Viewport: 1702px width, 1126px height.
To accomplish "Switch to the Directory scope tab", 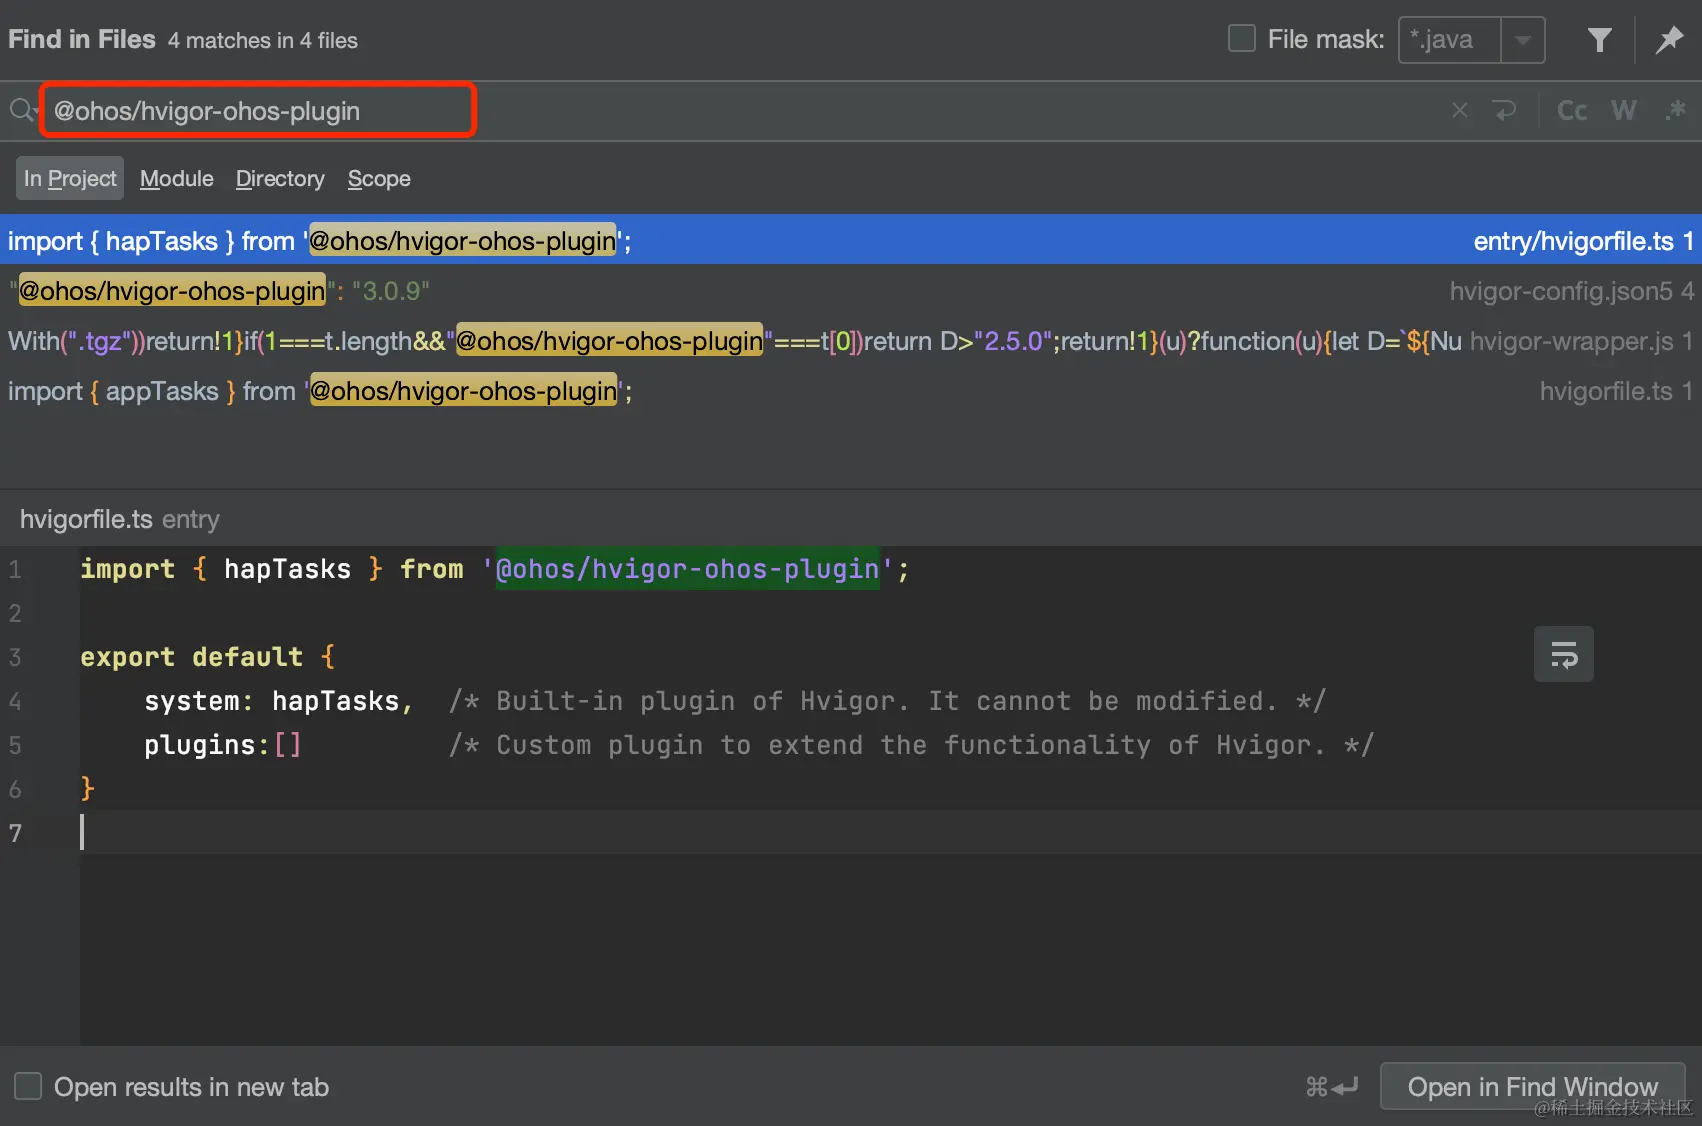I will tap(280, 179).
